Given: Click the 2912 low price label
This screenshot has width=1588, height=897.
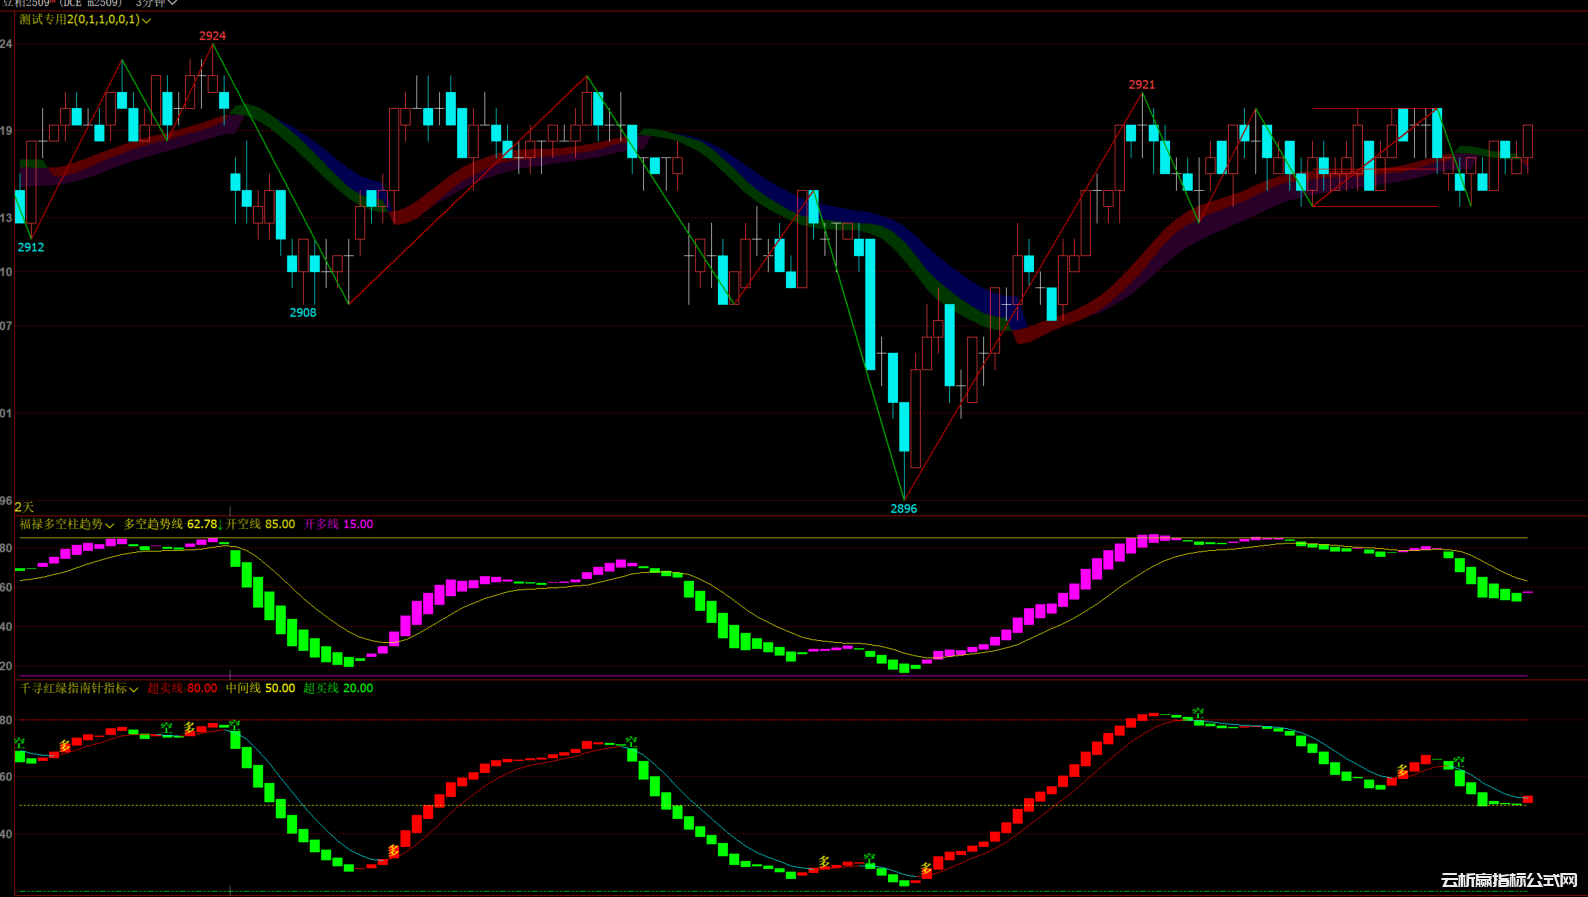Looking at the screenshot, I should click(30, 248).
